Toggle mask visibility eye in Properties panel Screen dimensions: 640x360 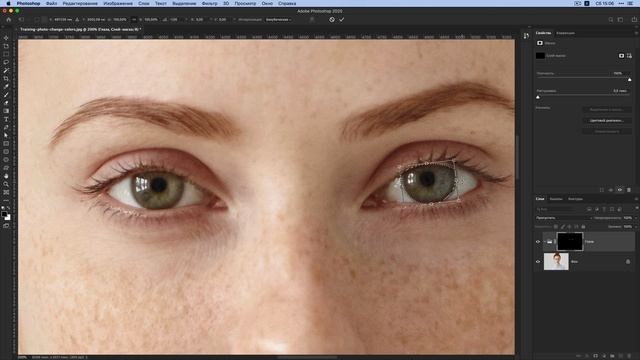point(620,190)
